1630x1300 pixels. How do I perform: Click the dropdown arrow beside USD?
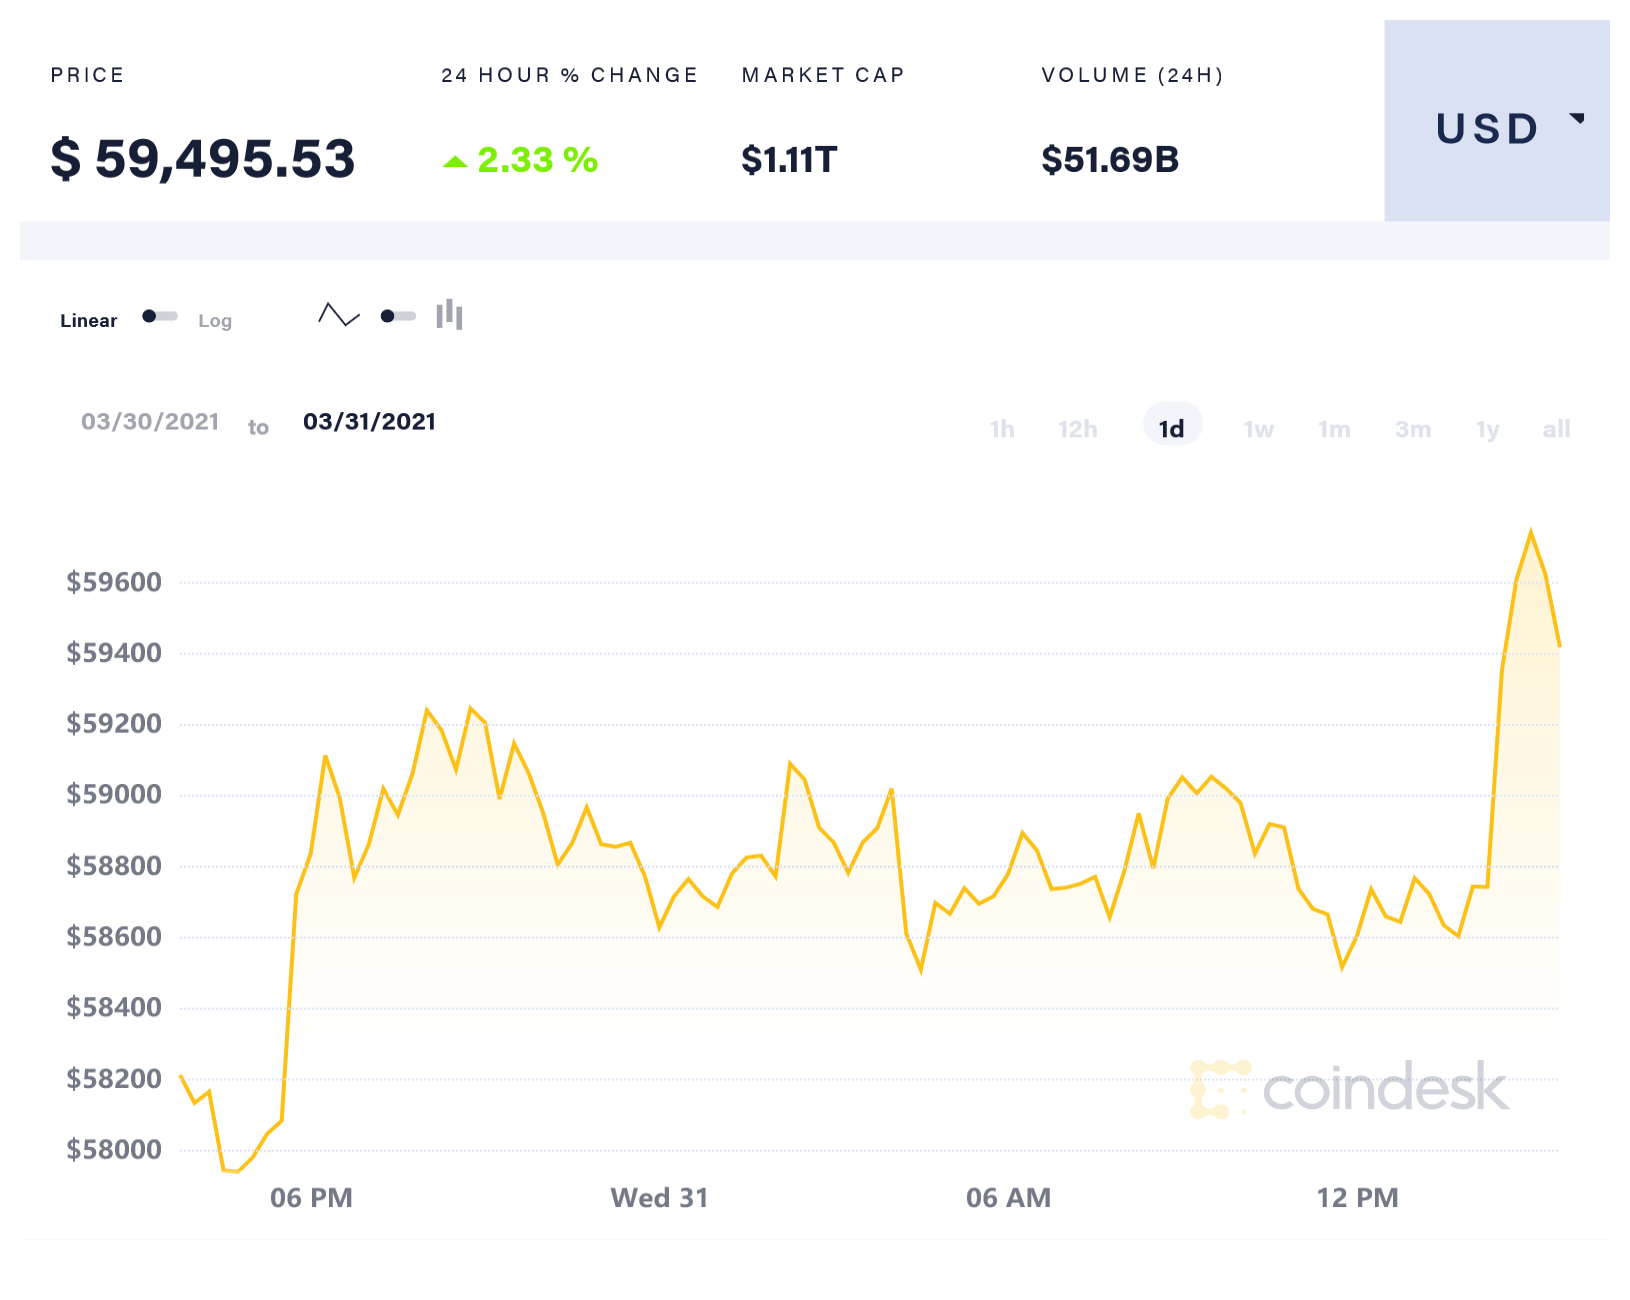coord(1577,119)
